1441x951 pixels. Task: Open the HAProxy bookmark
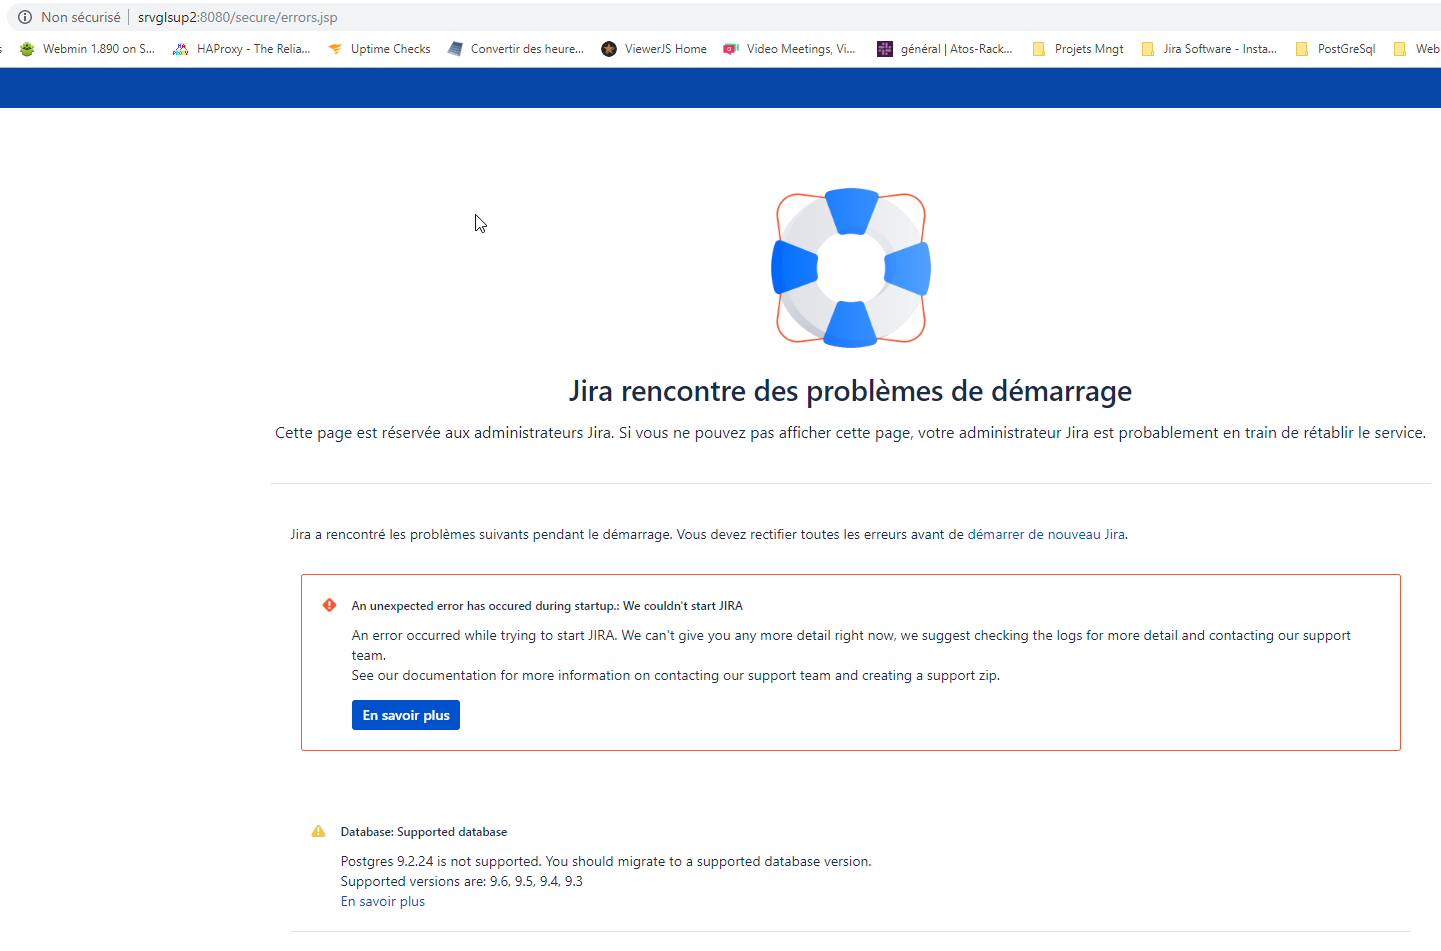[x=242, y=49]
